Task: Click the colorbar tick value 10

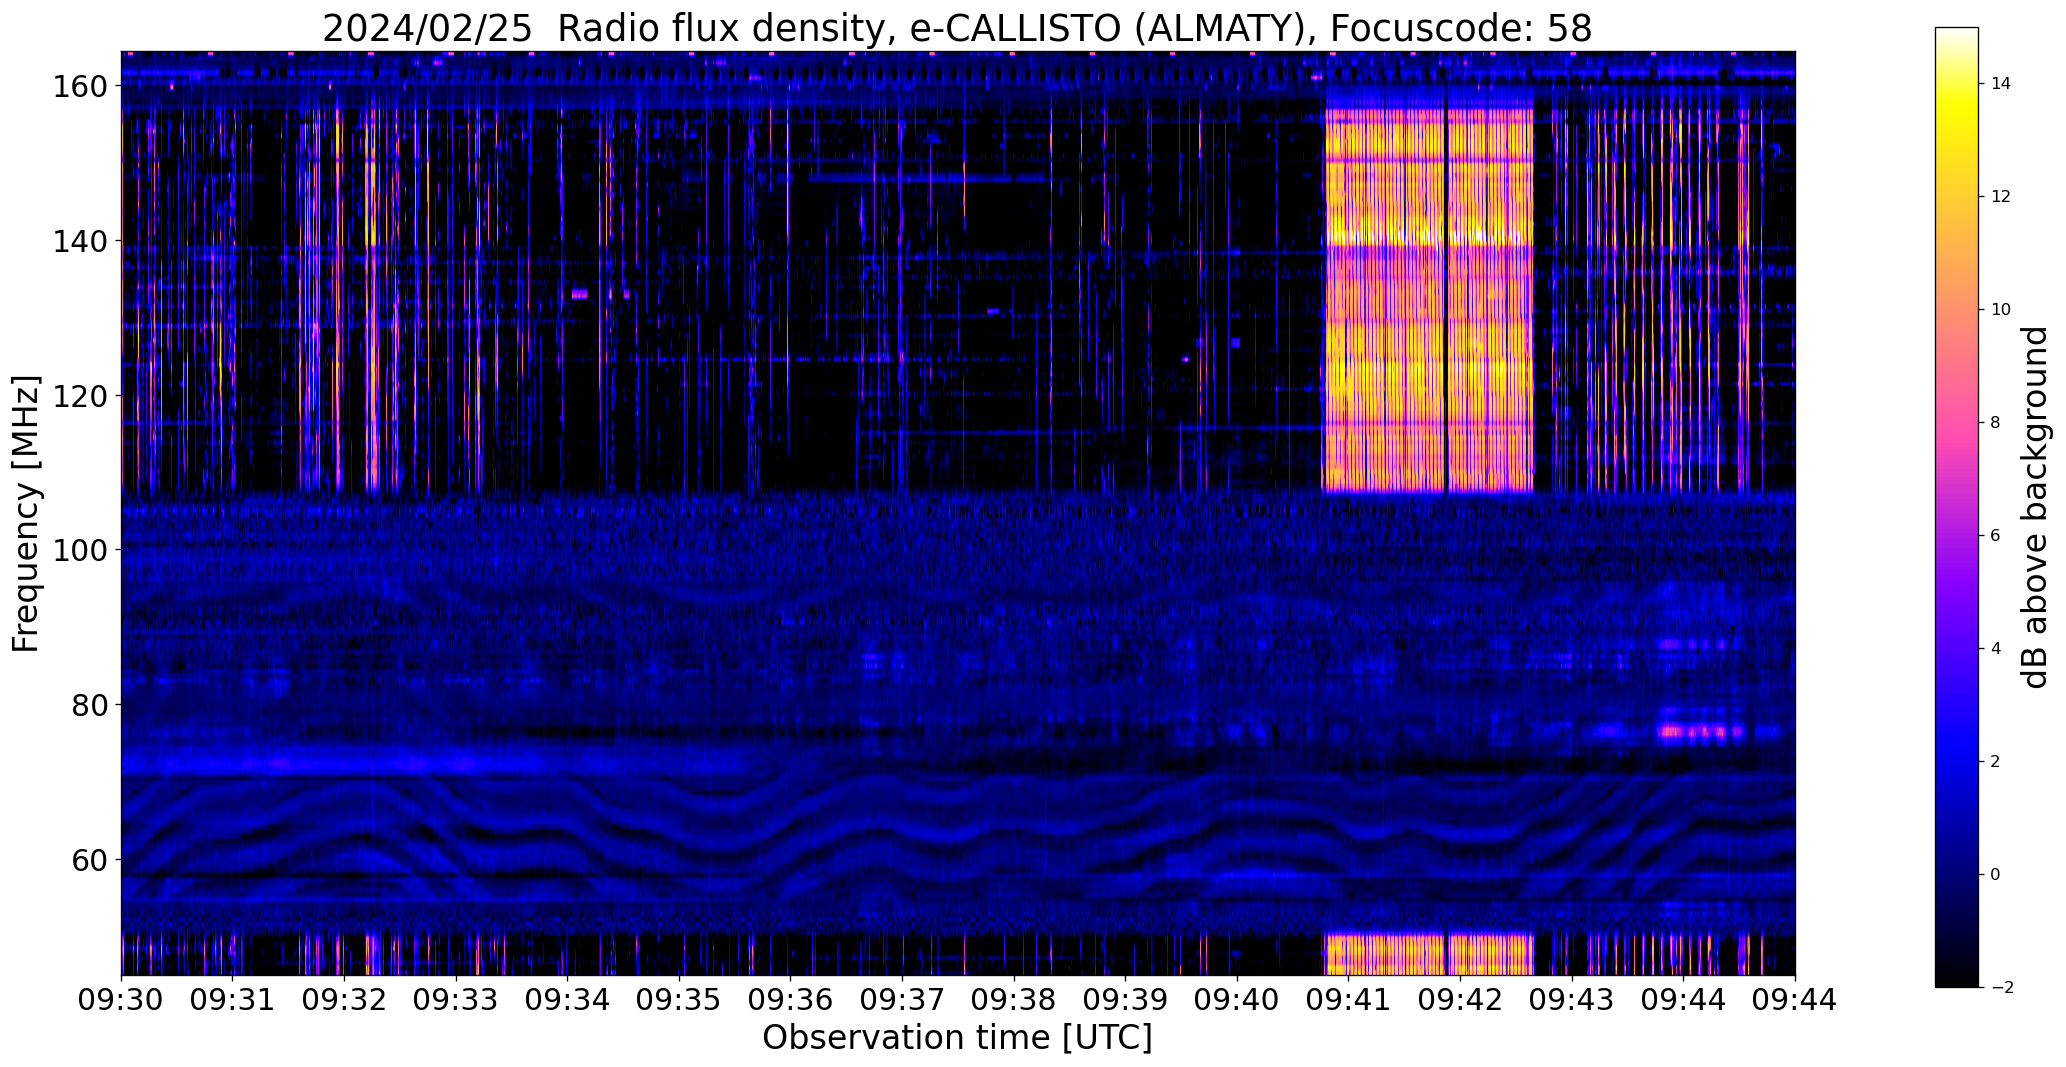Action: point(2001,310)
